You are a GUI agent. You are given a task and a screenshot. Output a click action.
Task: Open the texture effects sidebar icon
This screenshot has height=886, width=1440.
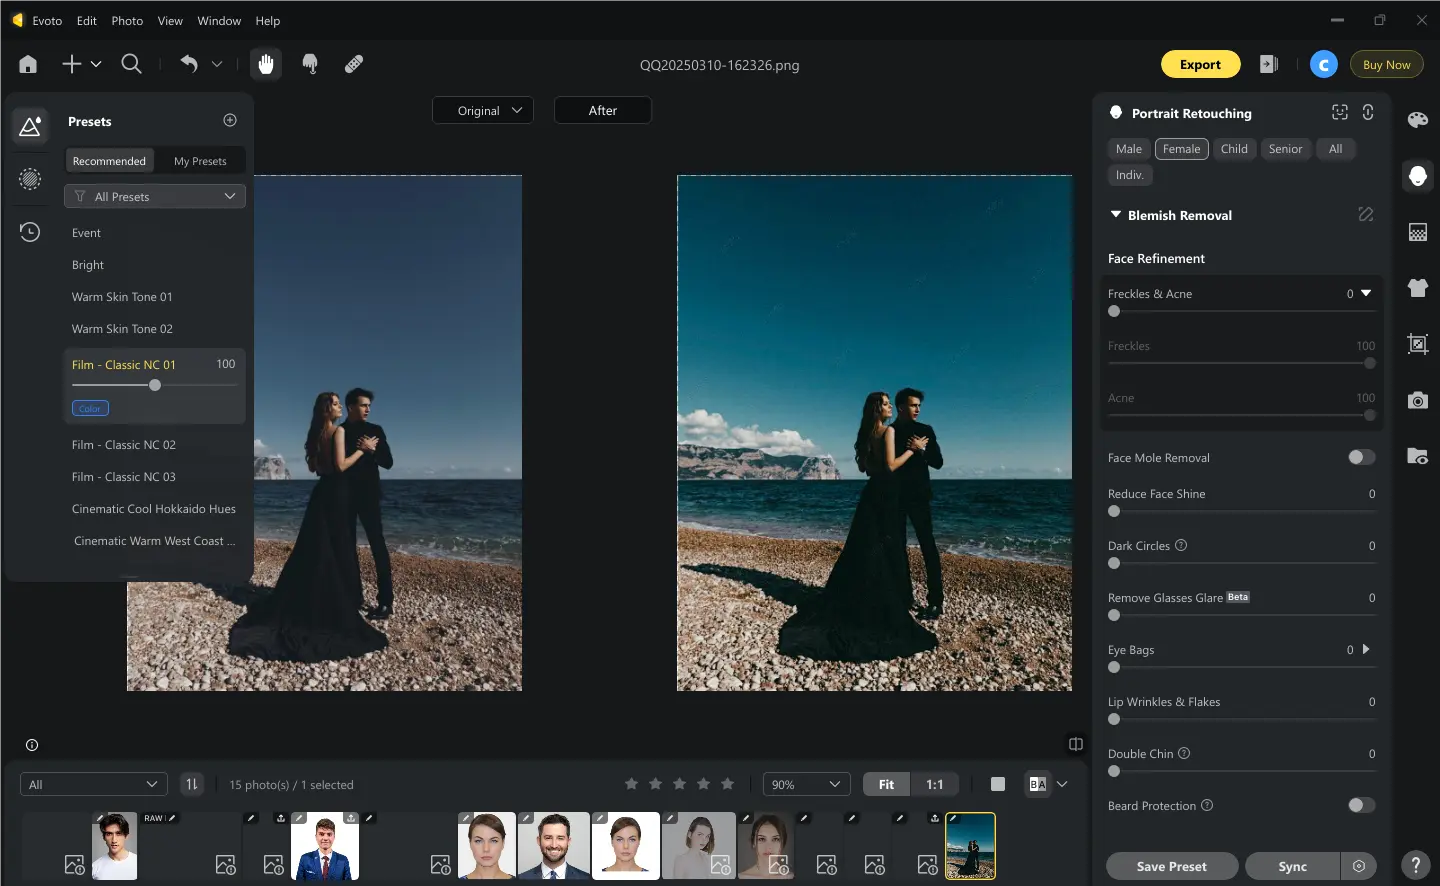[30, 179]
